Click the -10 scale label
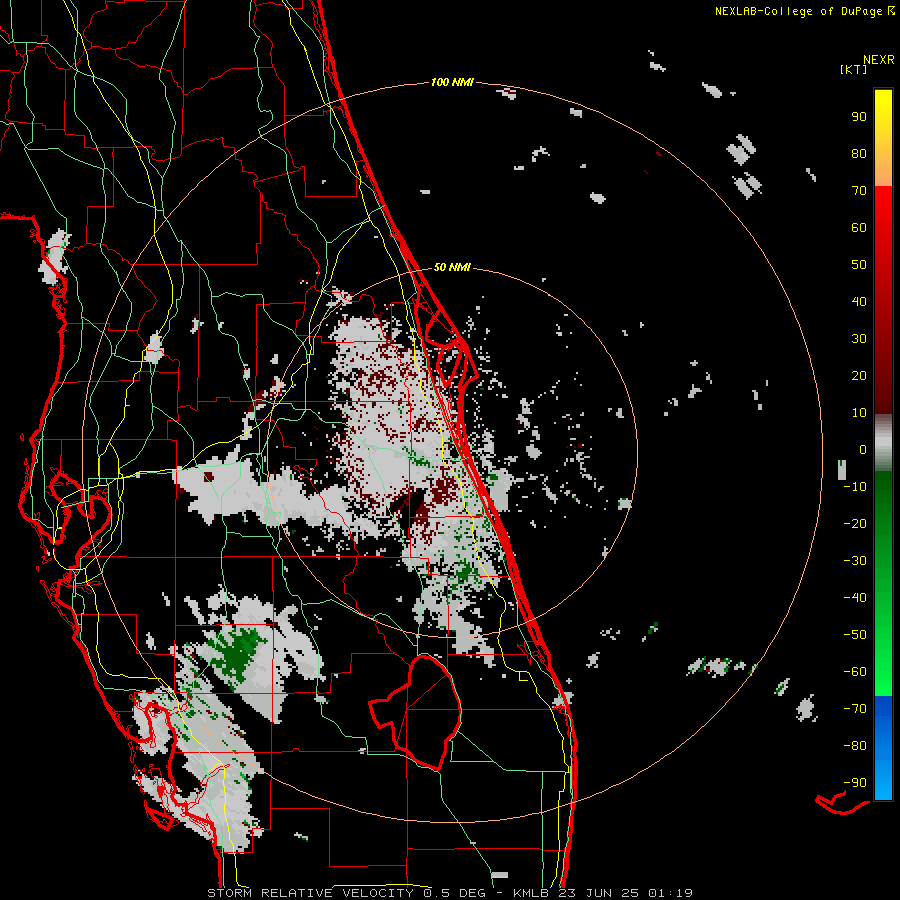 pos(855,487)
